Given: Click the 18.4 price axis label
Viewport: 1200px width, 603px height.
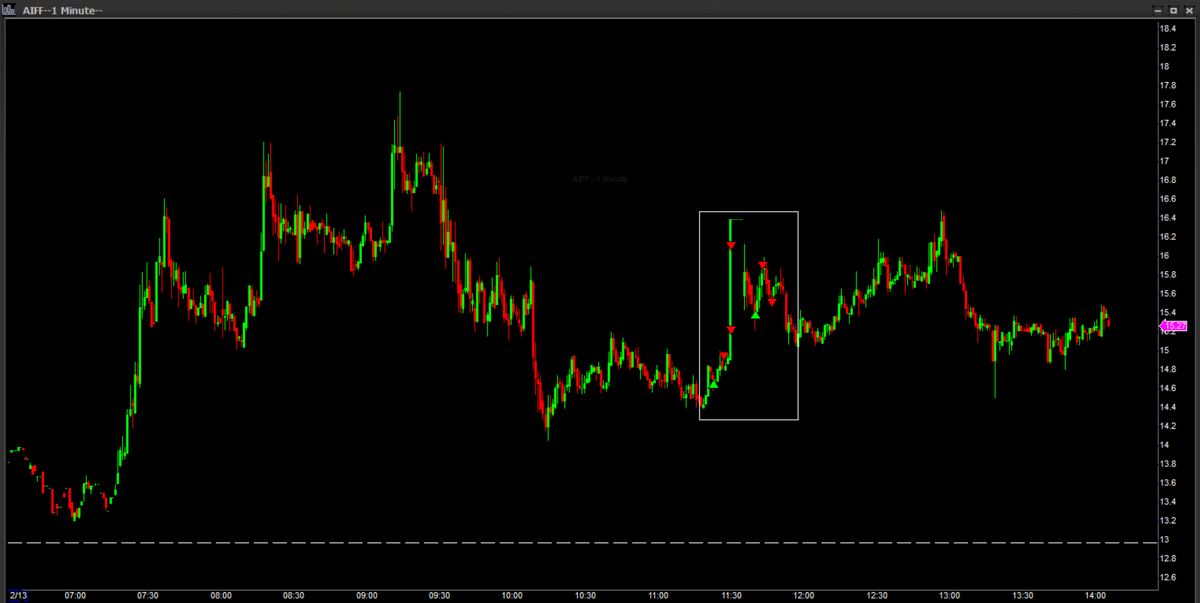Looking at the screenshot, I should [x=1166, y=28].
